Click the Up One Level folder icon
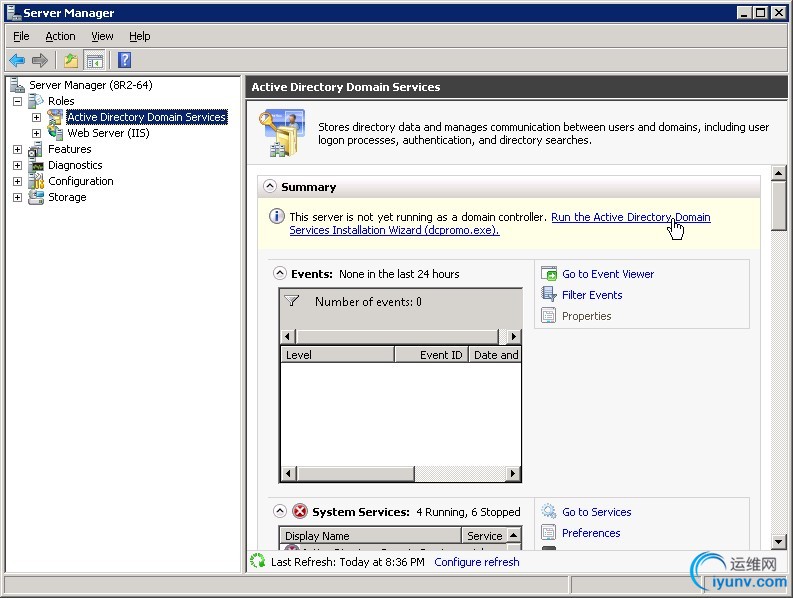The image size is (793, 598). coord(71,61)
